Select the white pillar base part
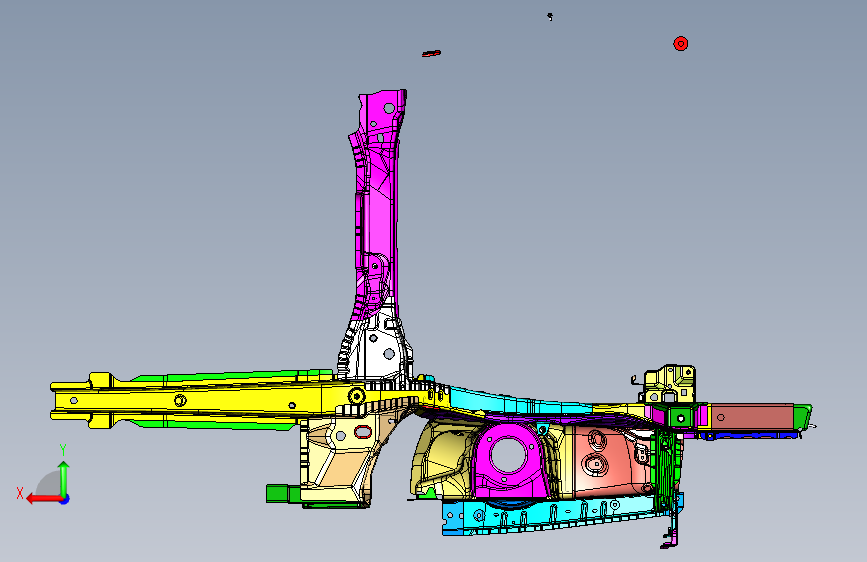 coord(377,346)
